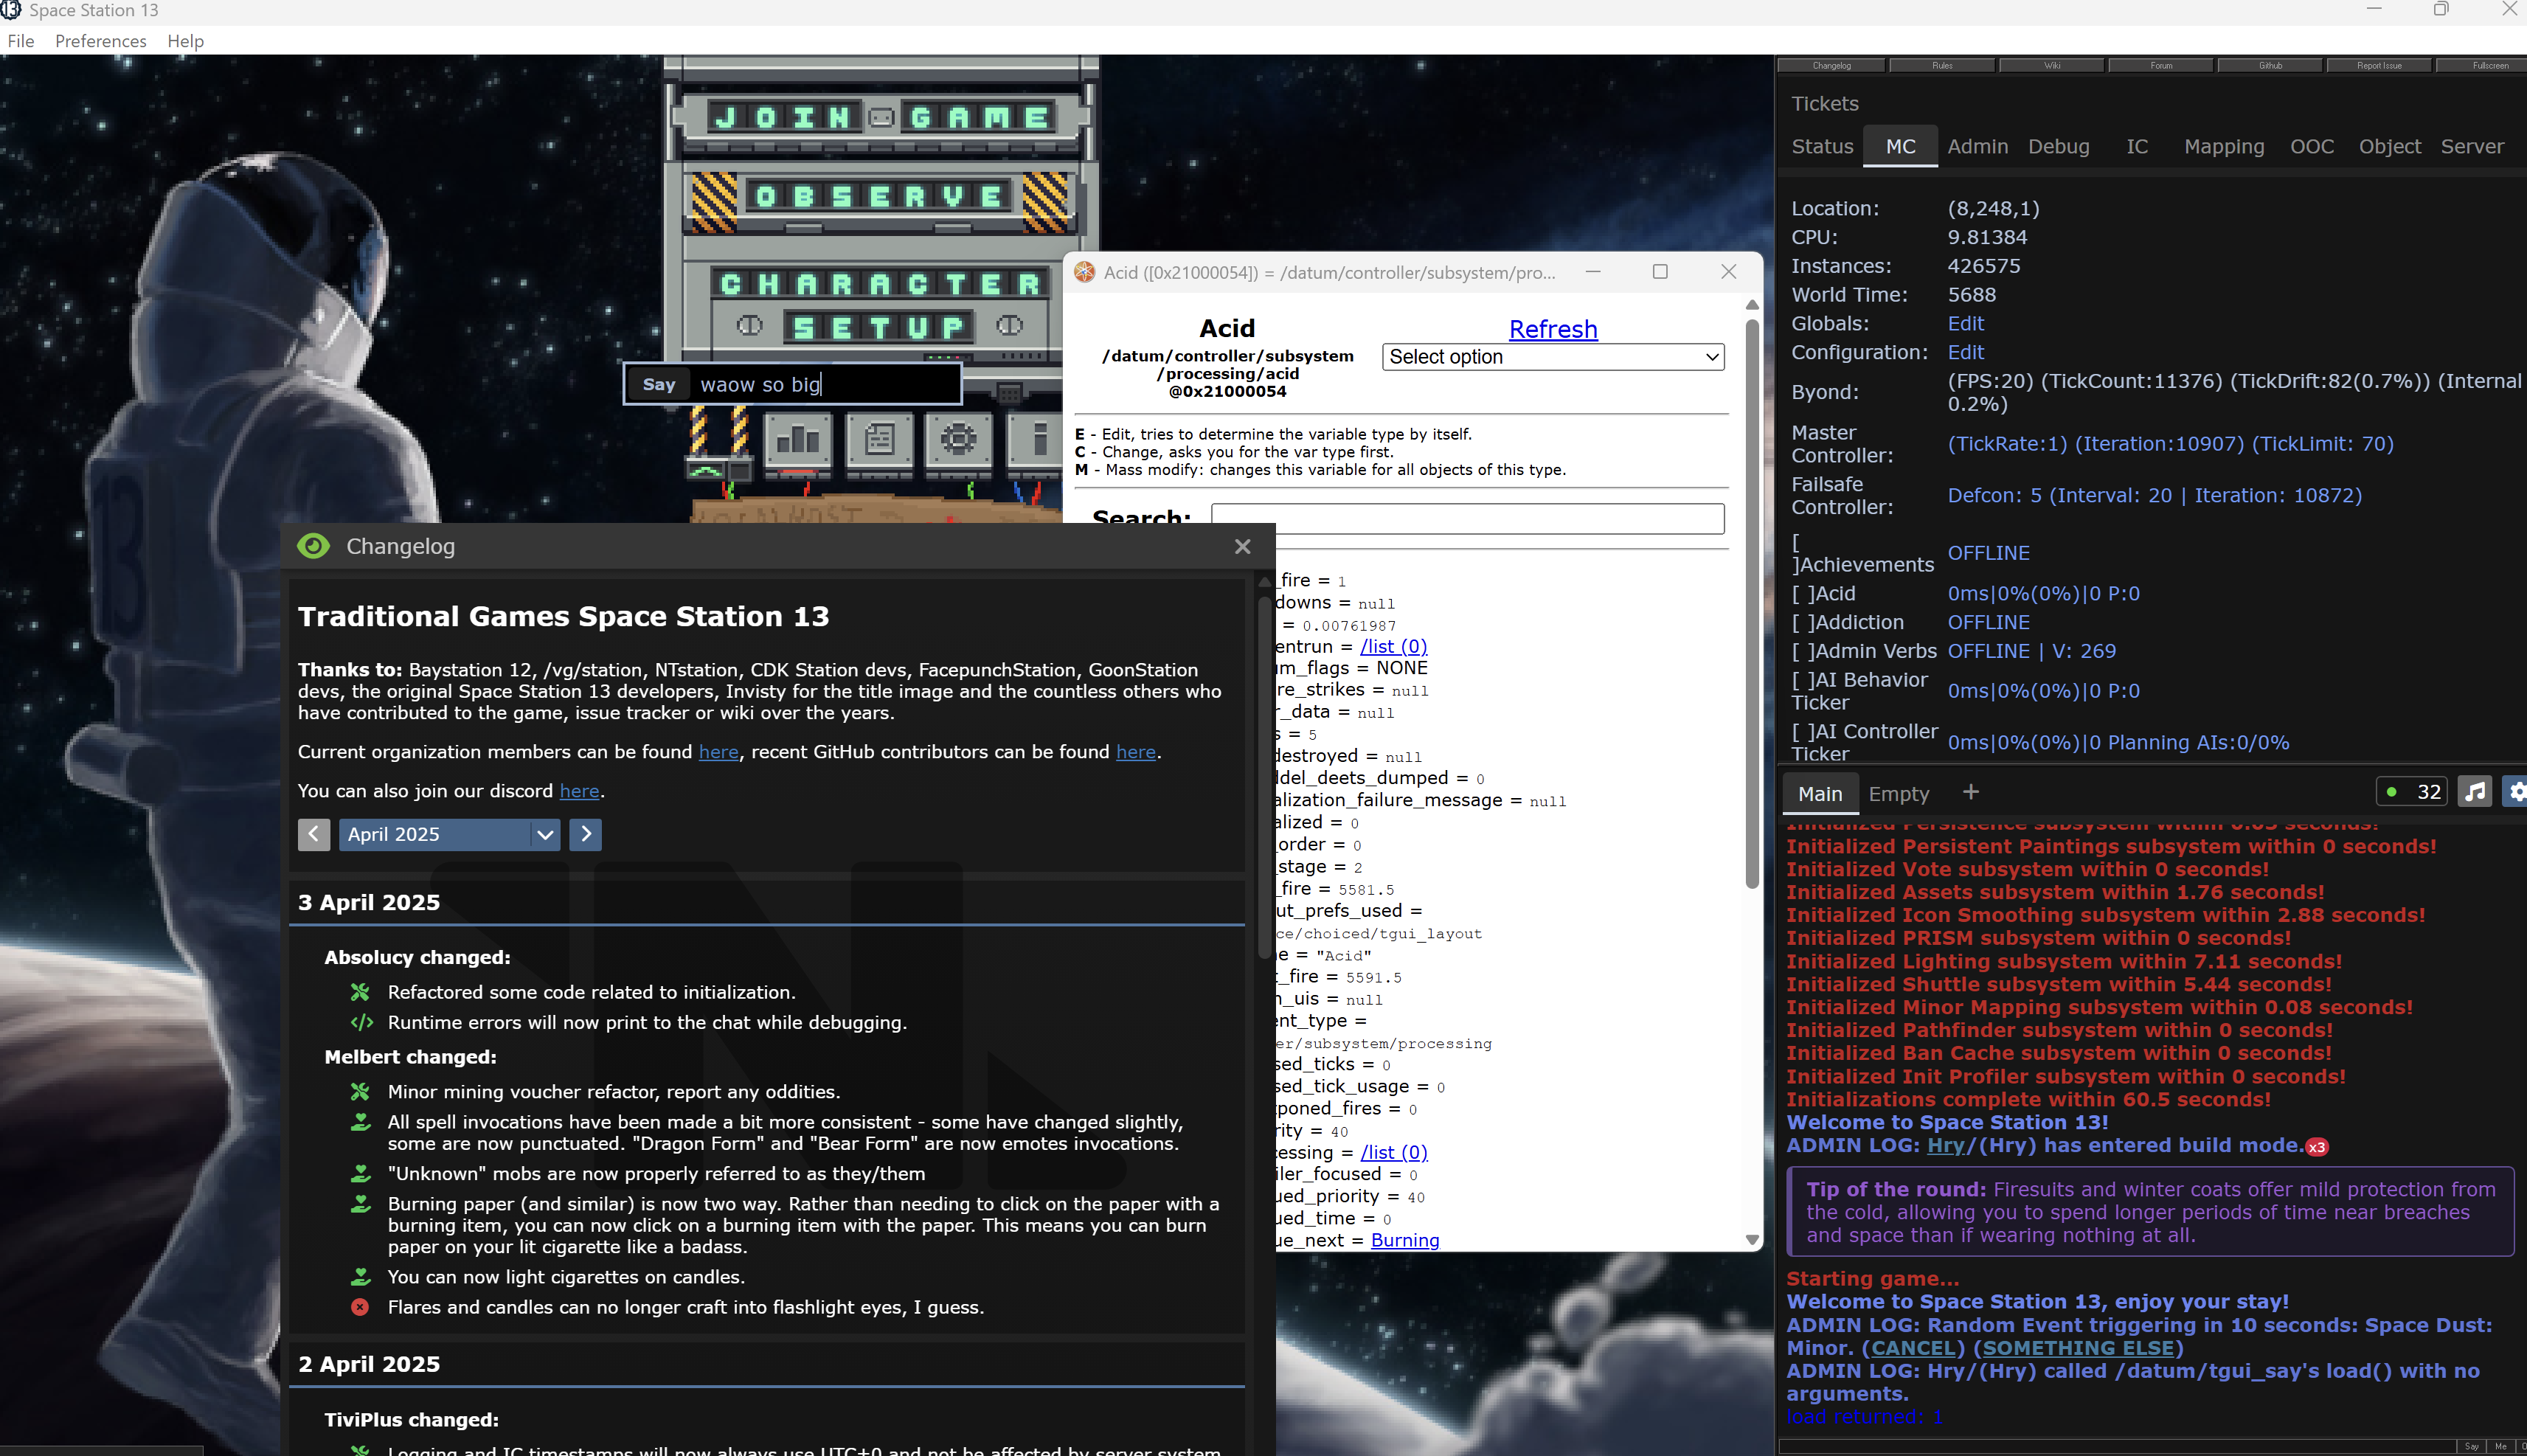This screenshot has height=1456, width=2527.
Task: Click the robot face icon on Join Game
Action: pyautogui.click(x=881, y=118)
